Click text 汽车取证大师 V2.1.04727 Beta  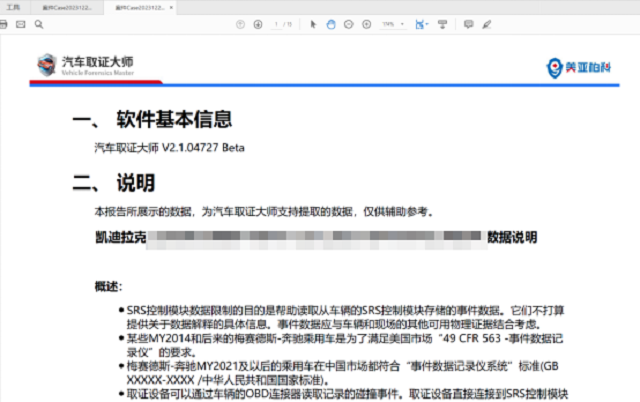(x=169, y=147)
